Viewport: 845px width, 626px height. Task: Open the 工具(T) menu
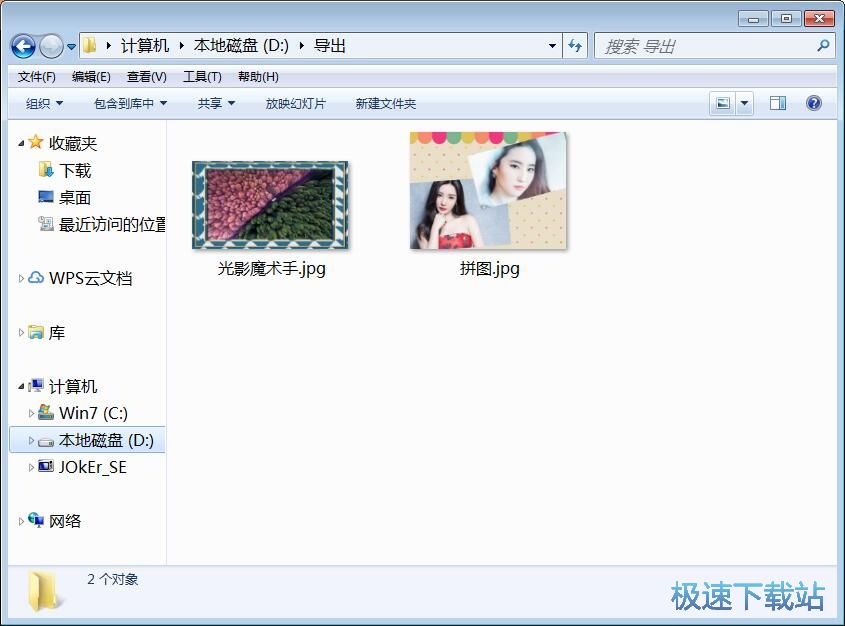pyautogui.click(x=202, y=77)
